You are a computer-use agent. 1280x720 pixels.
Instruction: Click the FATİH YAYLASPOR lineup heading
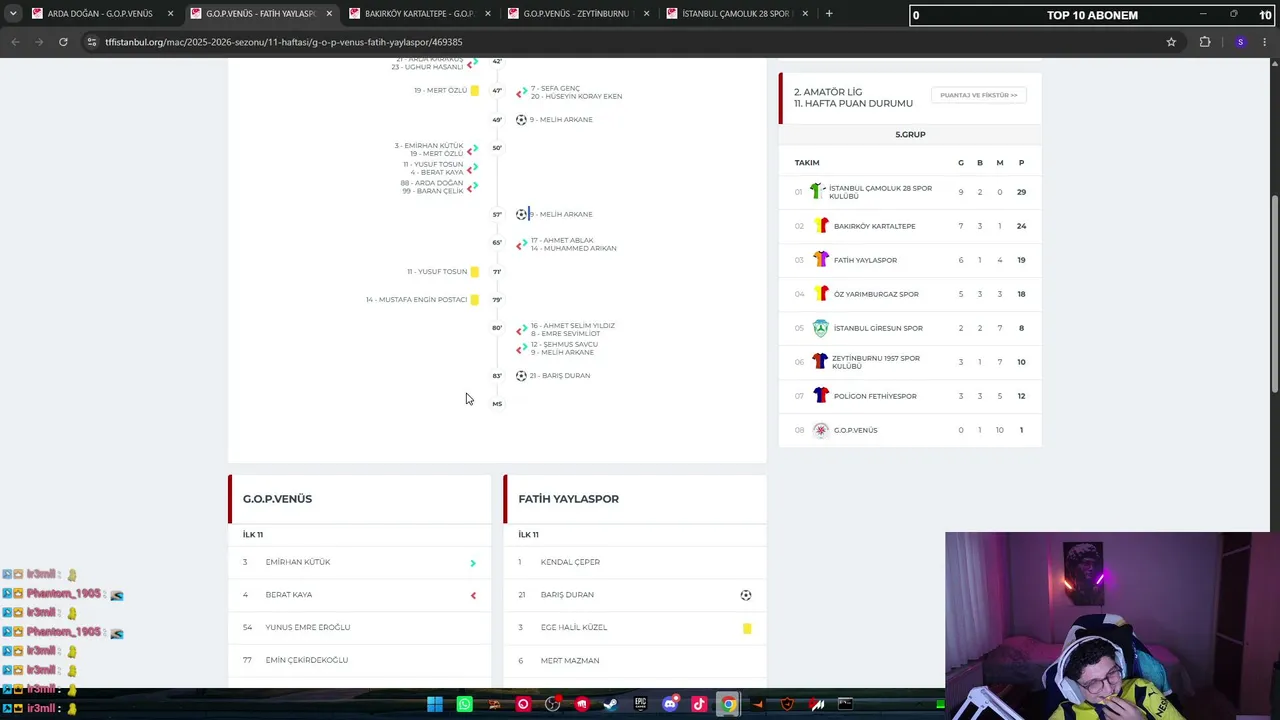click(569, 499)
